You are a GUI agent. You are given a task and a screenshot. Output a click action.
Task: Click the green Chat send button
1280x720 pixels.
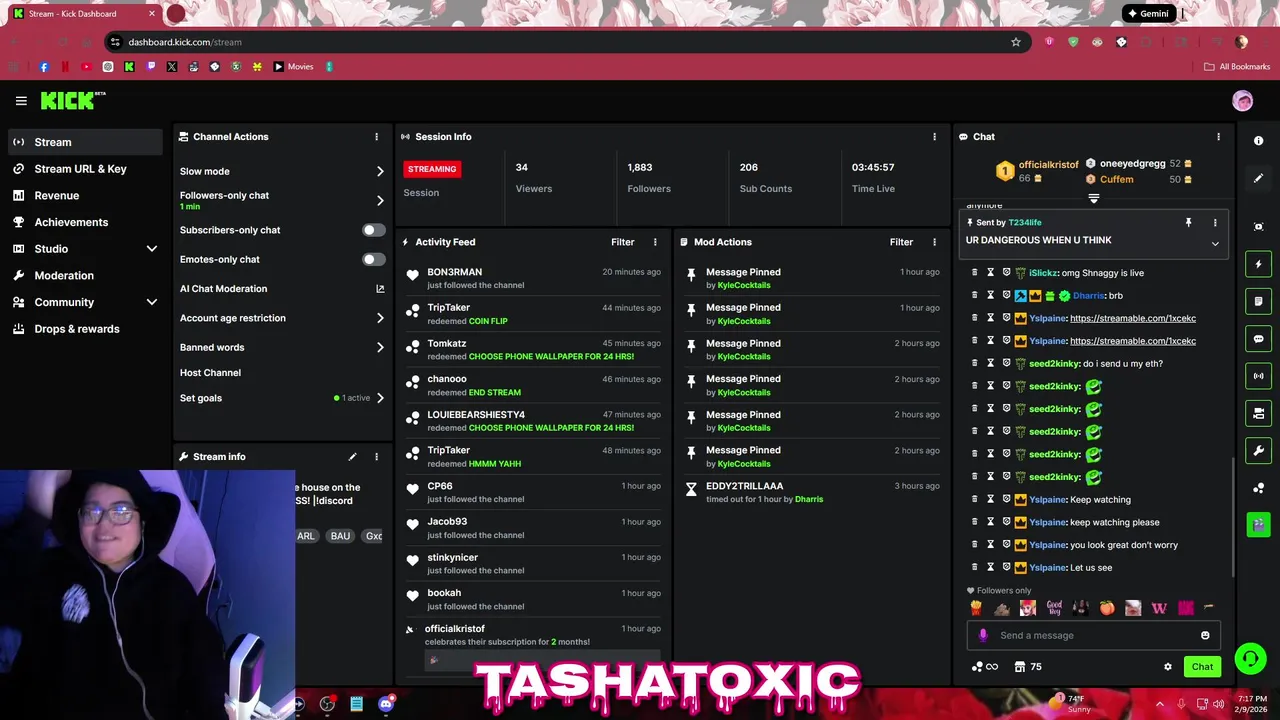tap(1202, 667)
